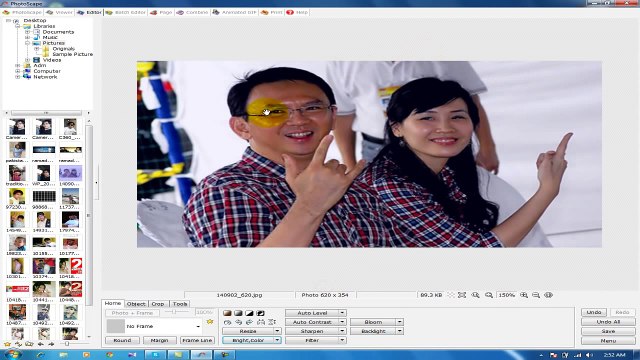Open the Bloom dropdown arrow
Image resolution: width=640 pixels, height=360 pixels.
click(x=400, y=322)
